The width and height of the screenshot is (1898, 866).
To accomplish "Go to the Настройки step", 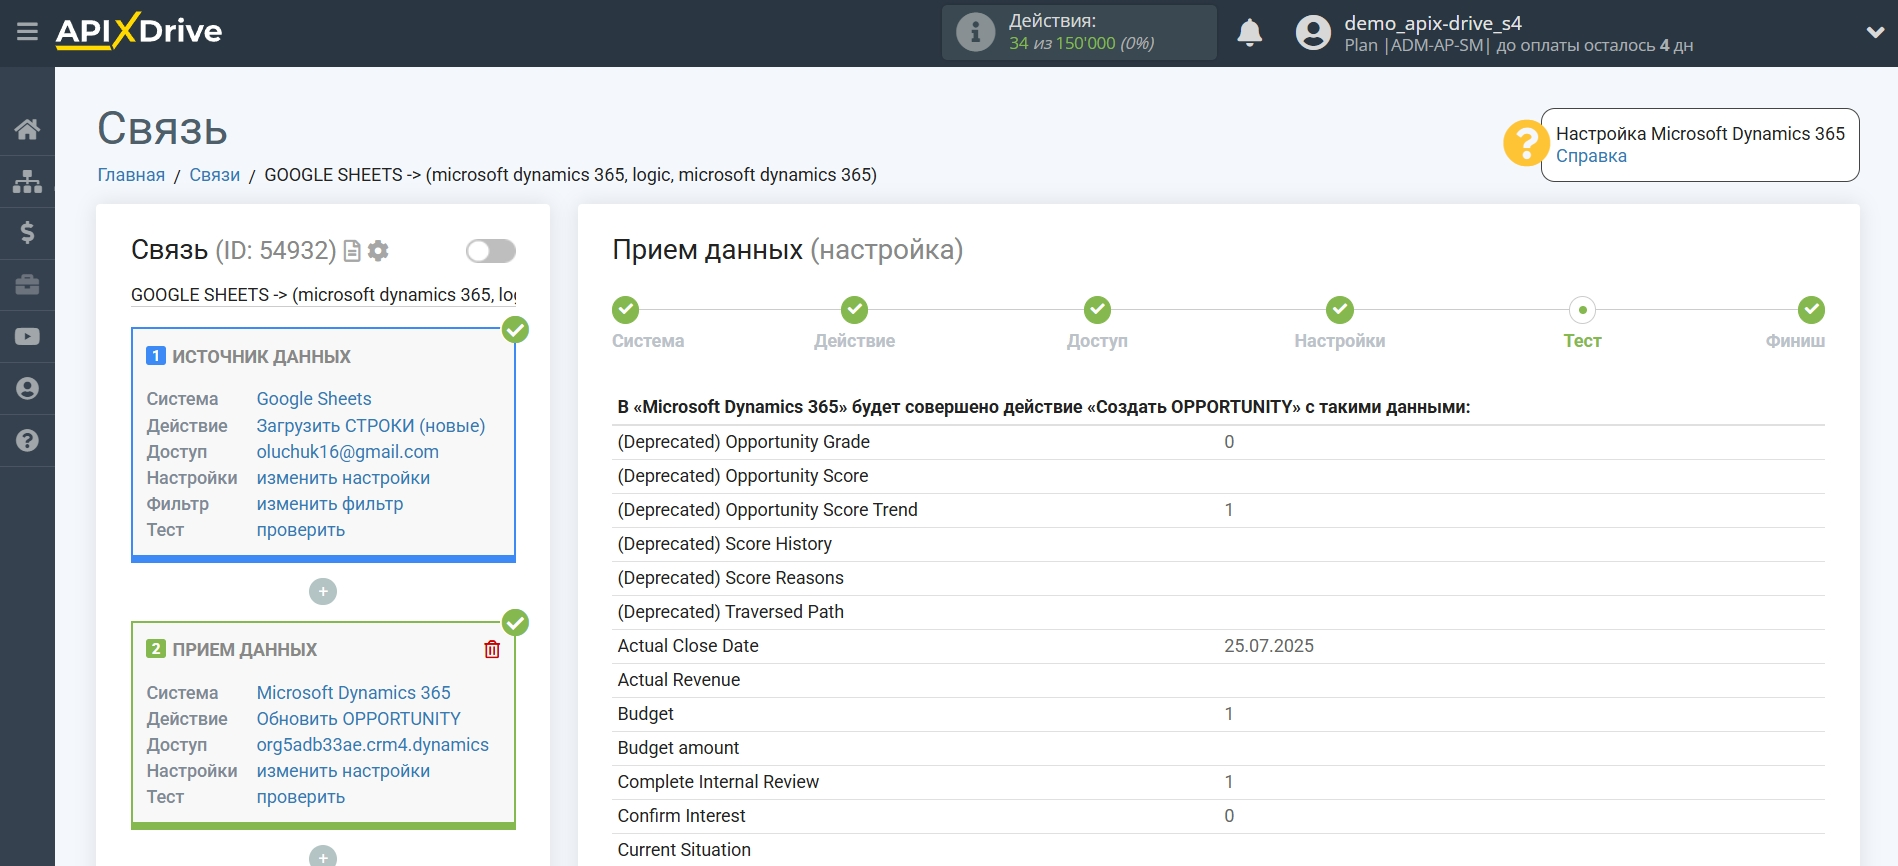I will click(x=1340, y=310).
